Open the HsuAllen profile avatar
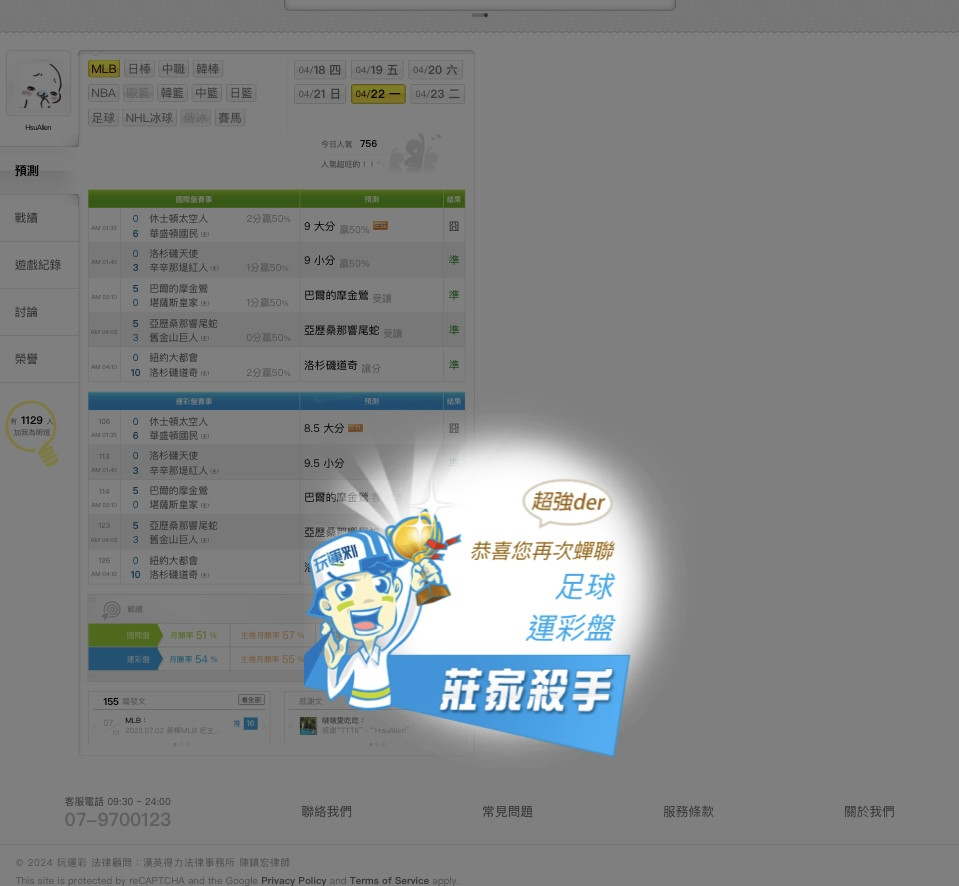Viewport: 959px width, 886px height. 38,83
